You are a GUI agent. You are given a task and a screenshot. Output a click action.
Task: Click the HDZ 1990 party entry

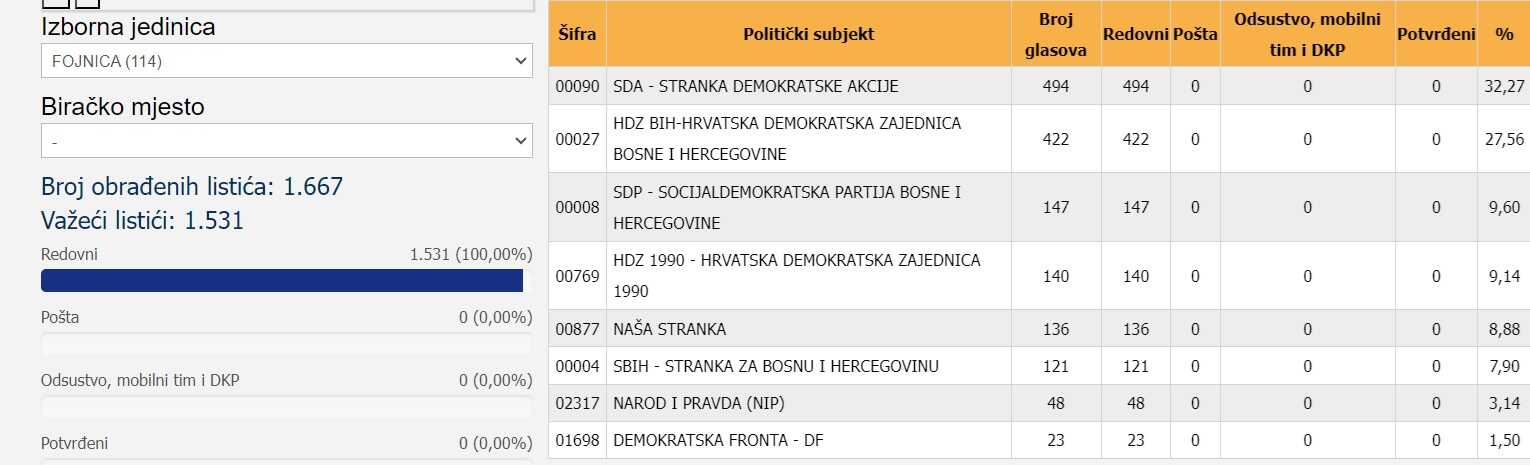796,275
